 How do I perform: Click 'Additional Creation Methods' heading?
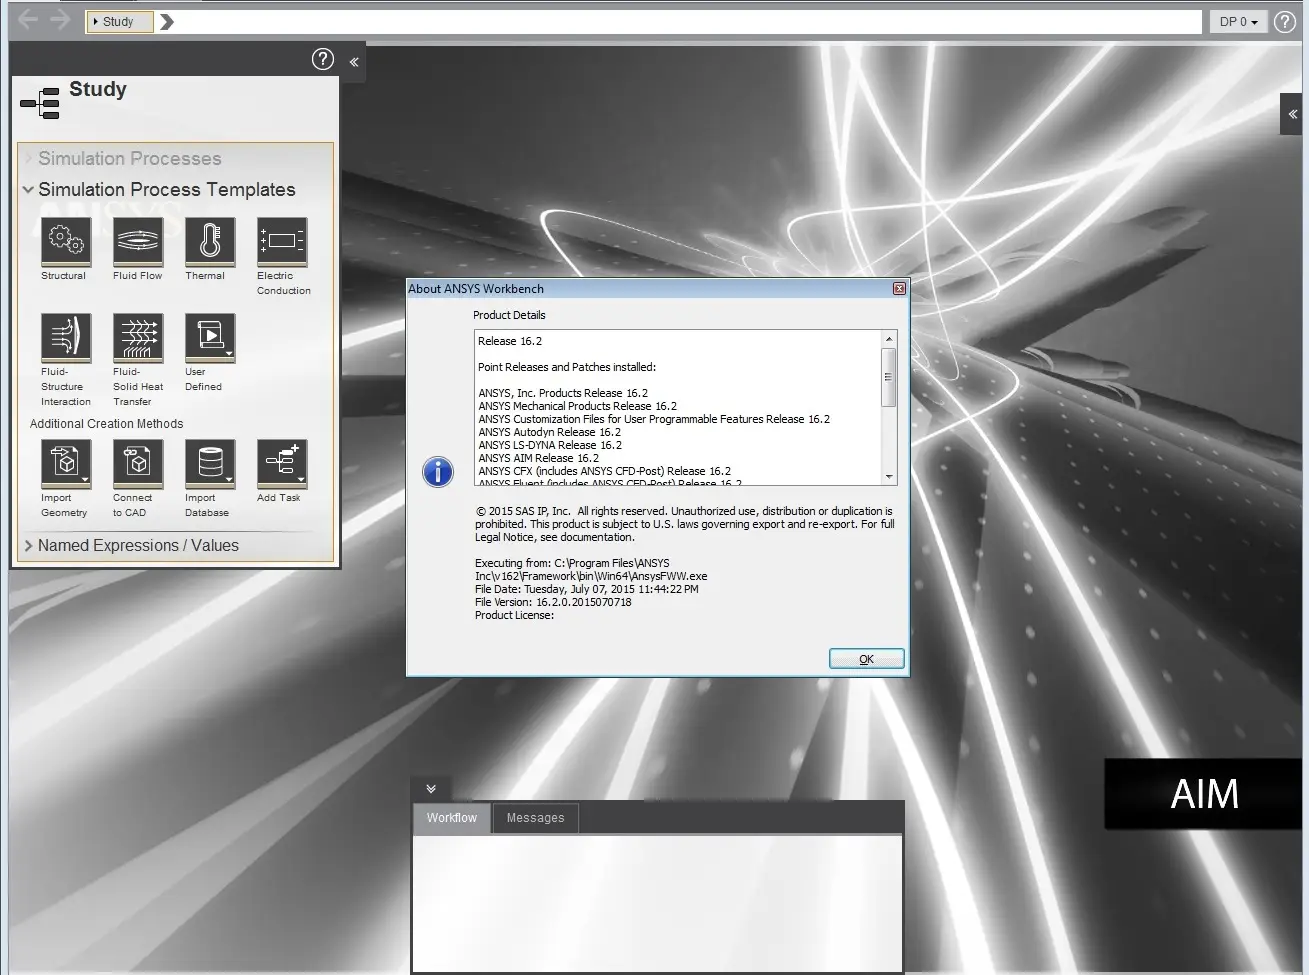[x=106, y=424]
